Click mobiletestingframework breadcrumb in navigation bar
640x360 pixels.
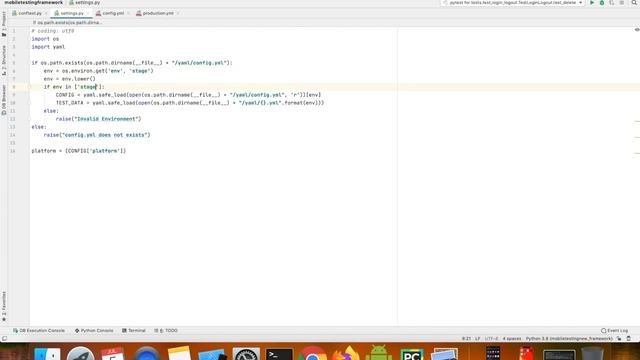click(33, 2)
